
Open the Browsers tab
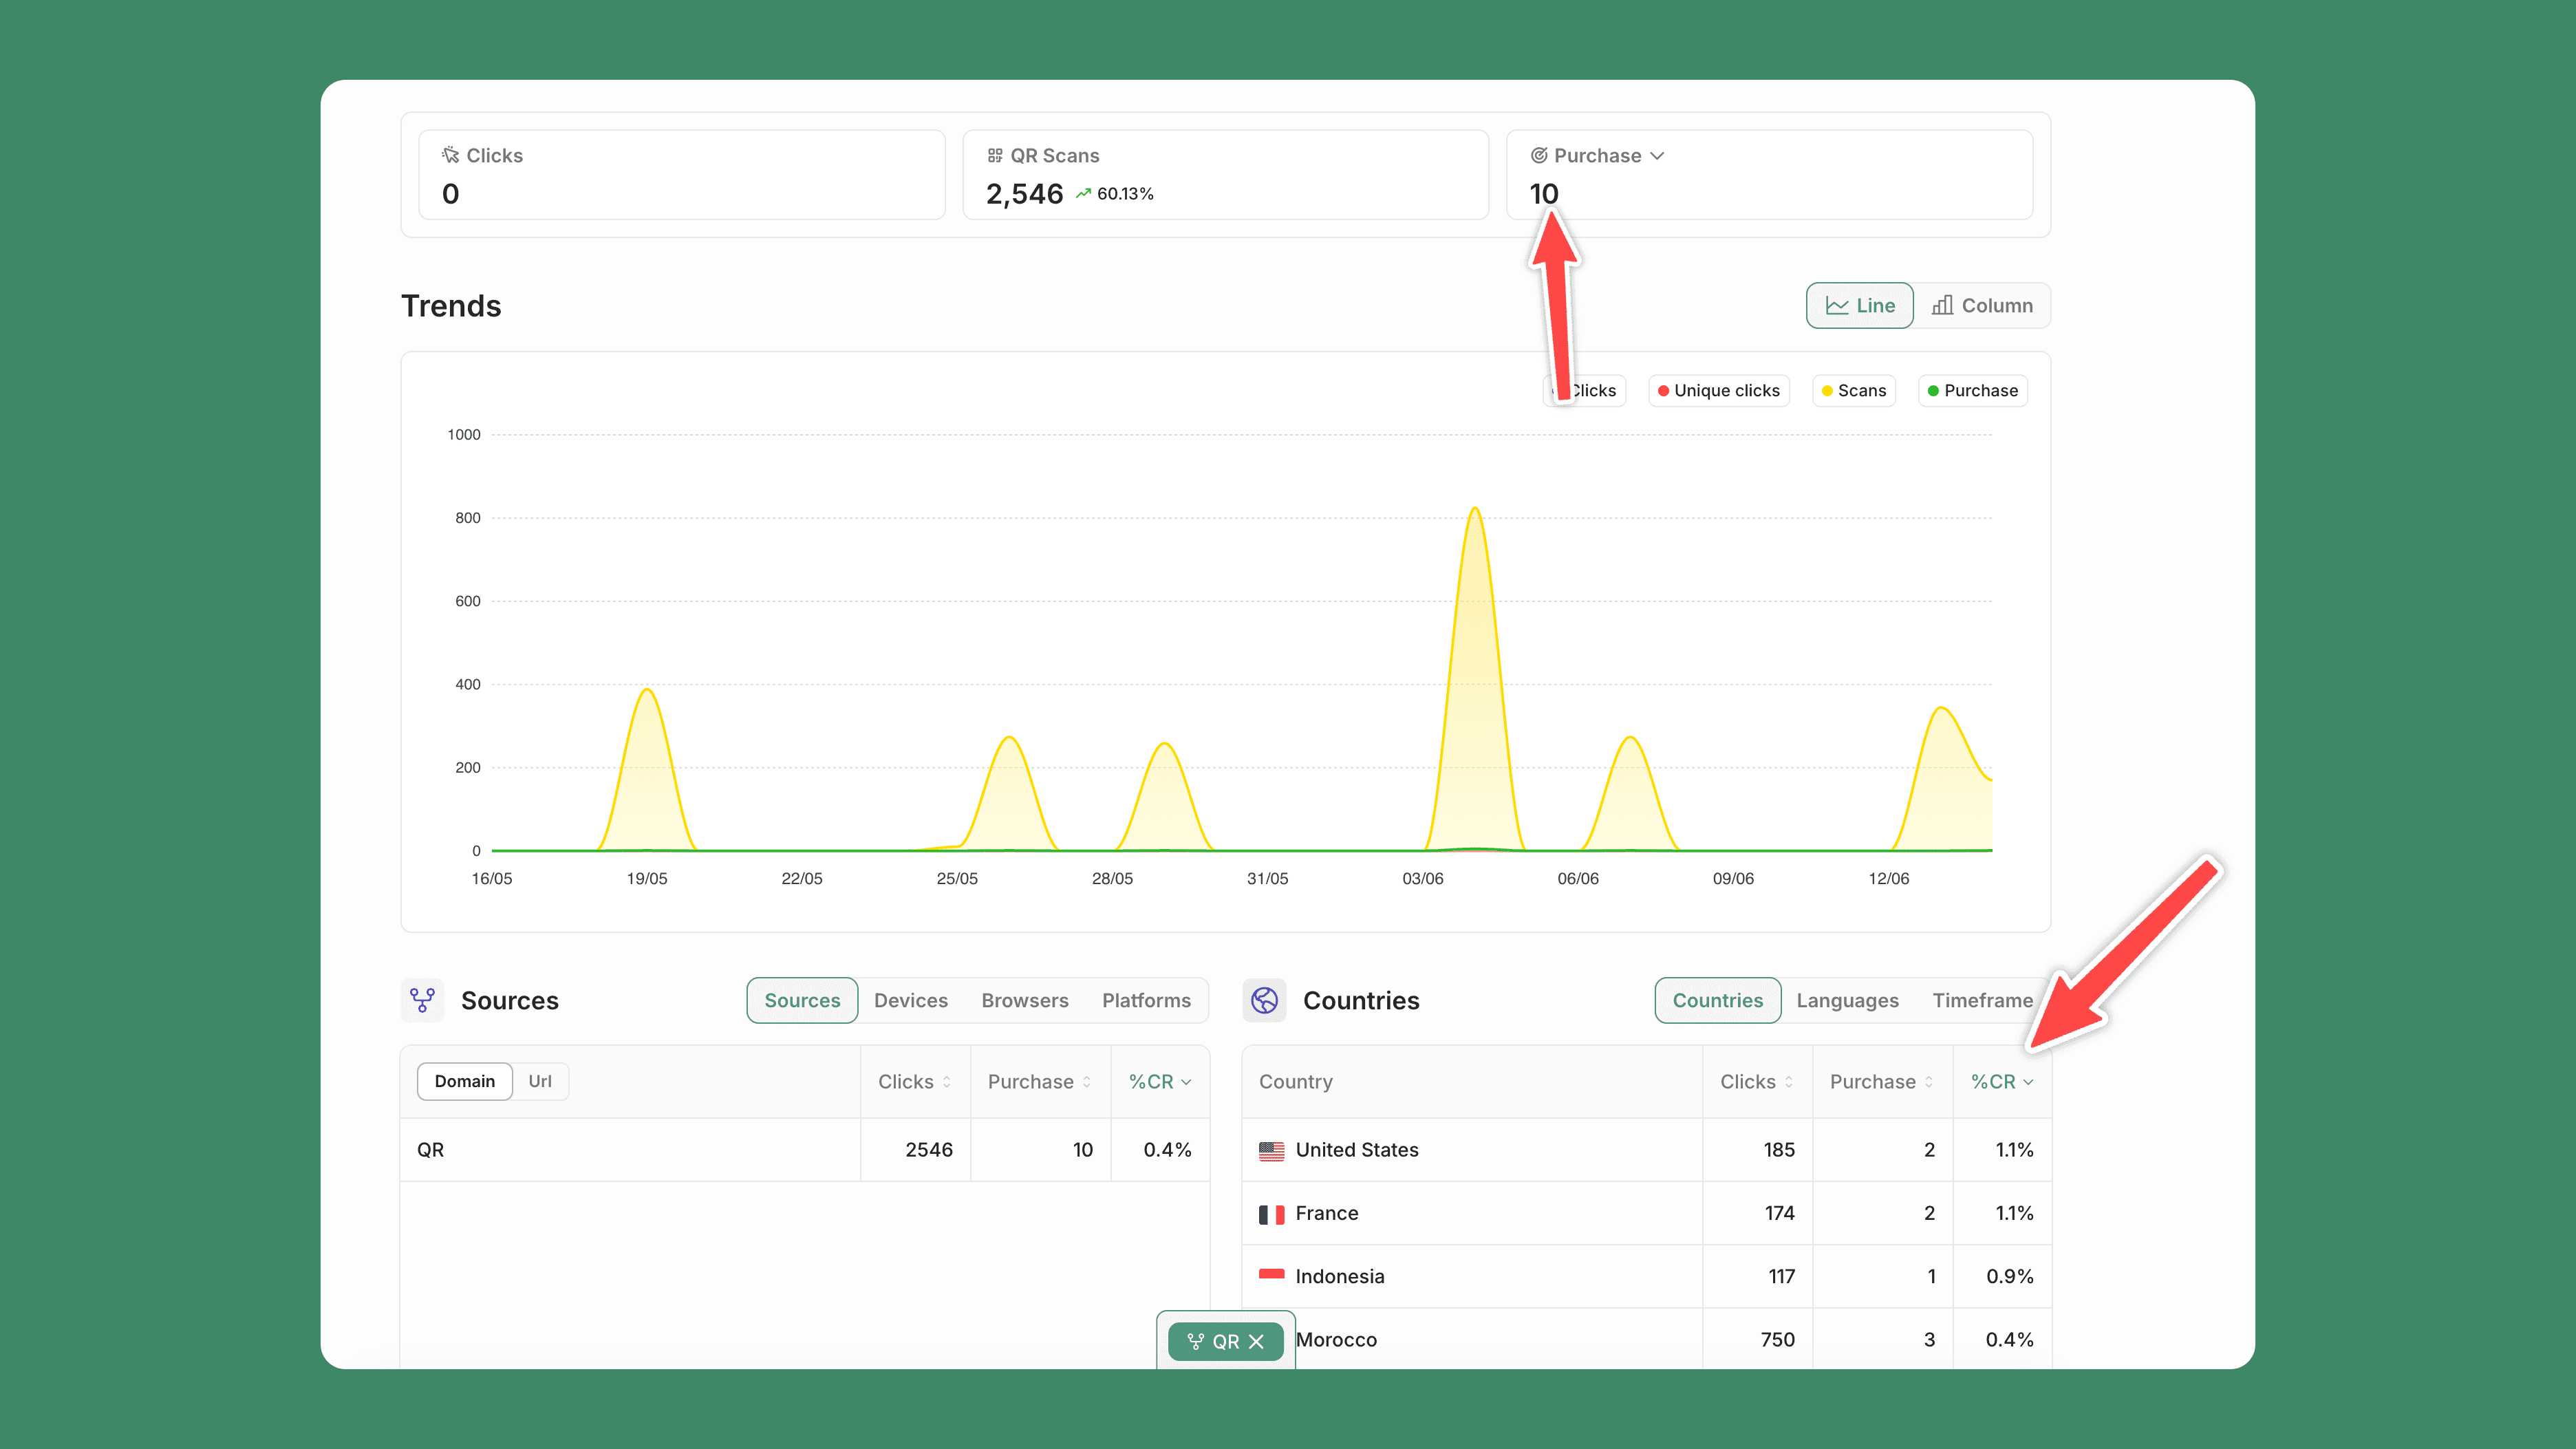pyautogui.click(x=1024, y=1000)
